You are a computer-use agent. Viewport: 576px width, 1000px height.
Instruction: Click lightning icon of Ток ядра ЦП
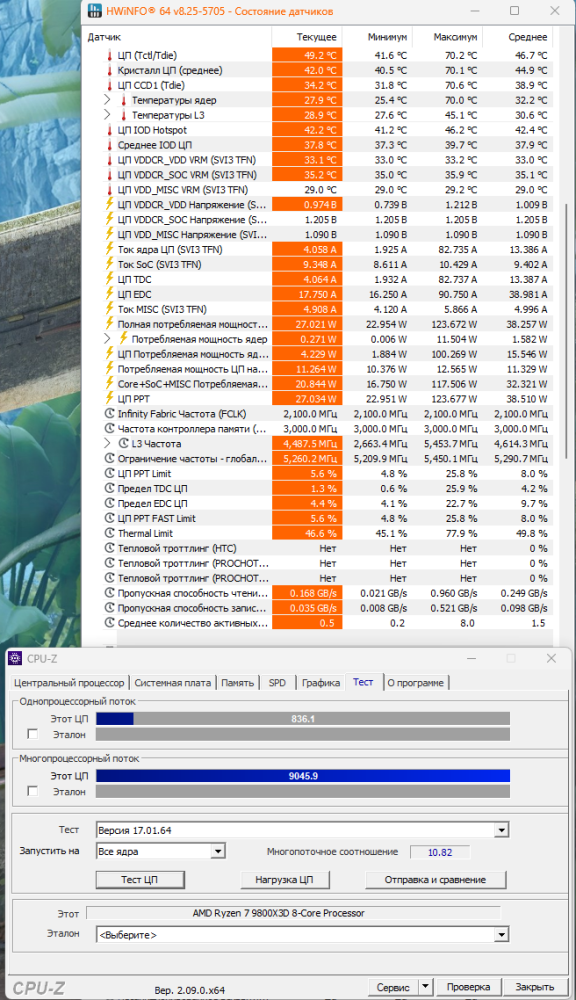point(110,249)
